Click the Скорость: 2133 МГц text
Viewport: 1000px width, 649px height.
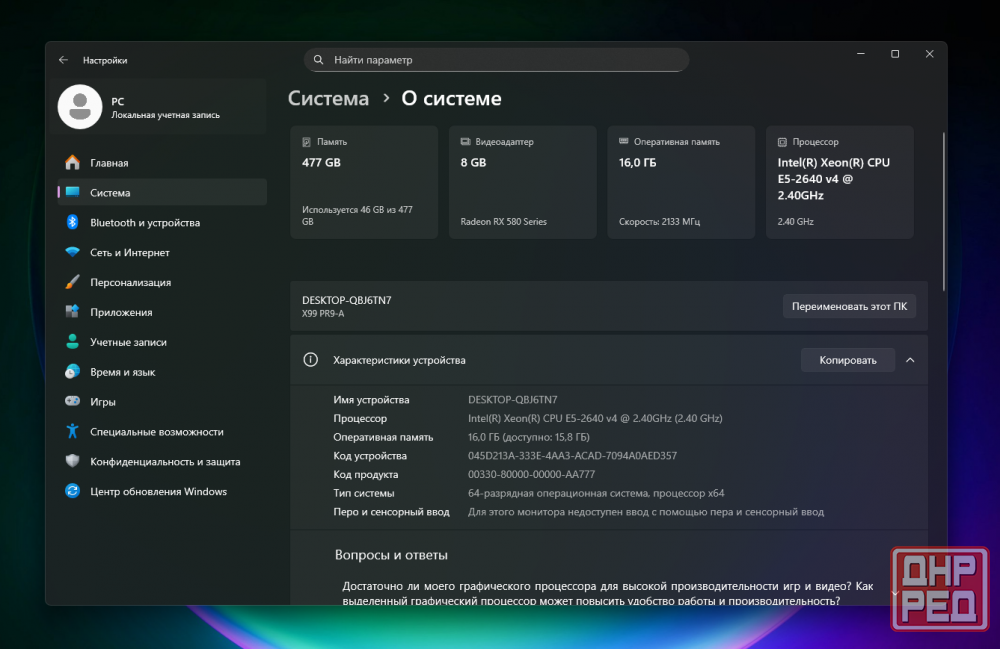(659, 221)
